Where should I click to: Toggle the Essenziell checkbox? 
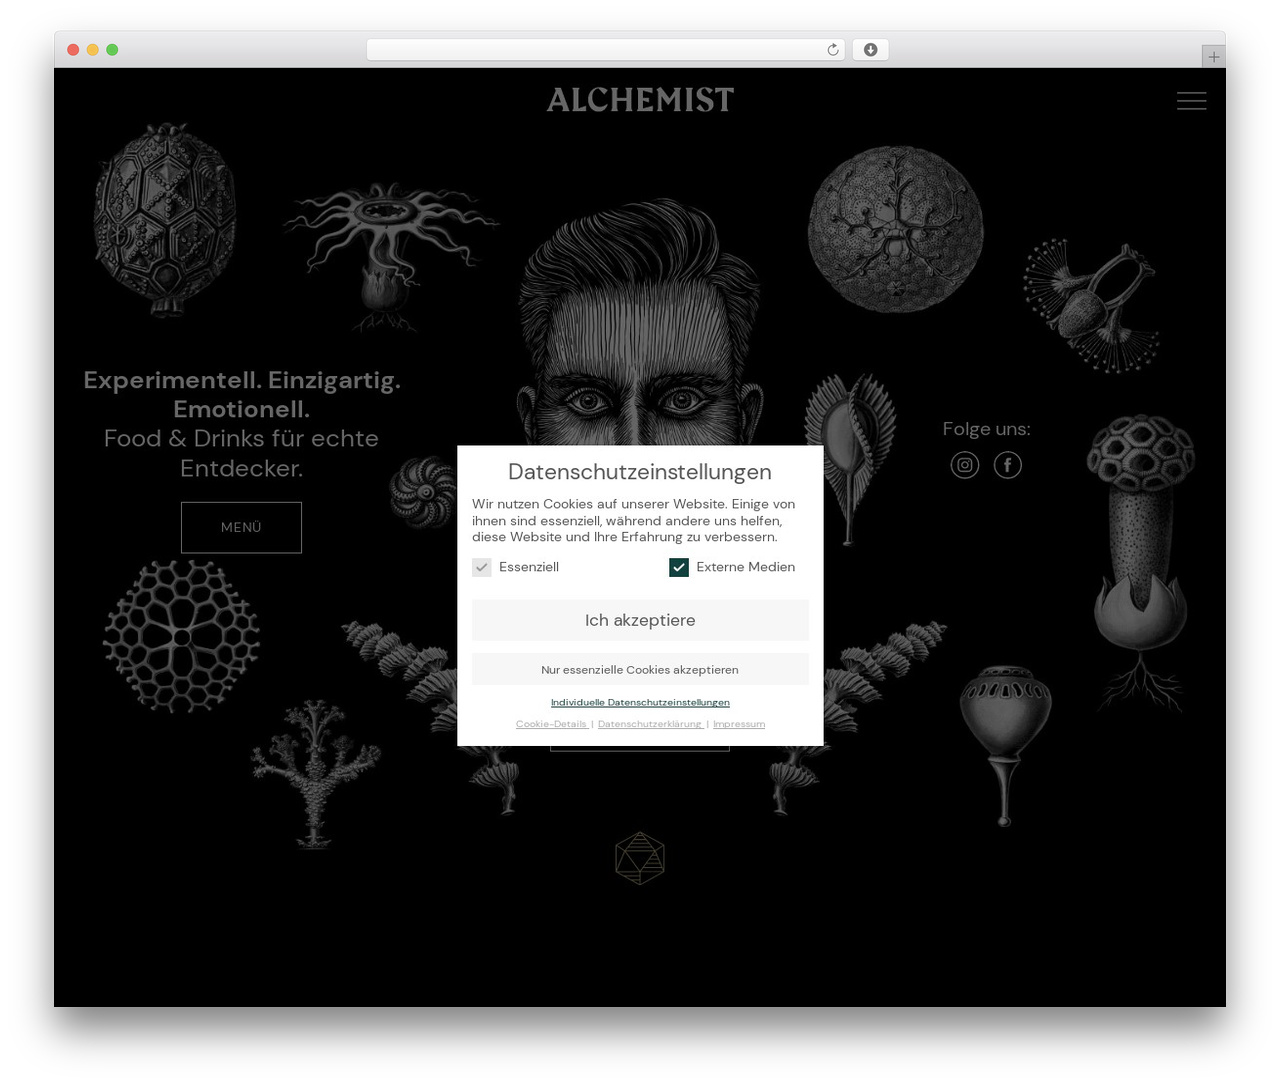click(482, 567)
